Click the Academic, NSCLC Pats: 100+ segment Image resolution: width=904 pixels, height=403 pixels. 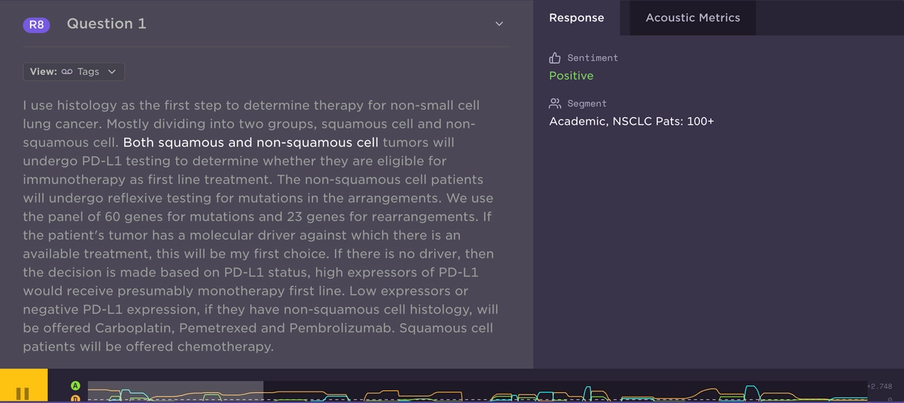tap(631, 122)
